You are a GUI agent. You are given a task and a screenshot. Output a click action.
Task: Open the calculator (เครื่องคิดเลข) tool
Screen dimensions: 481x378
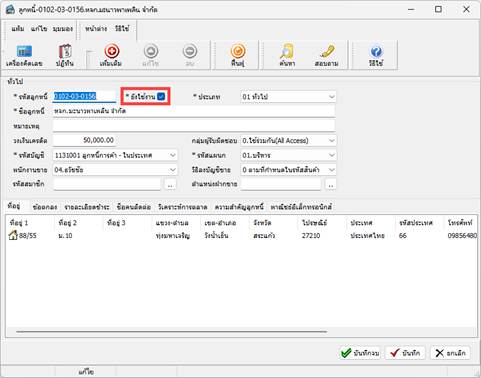point(24,55)
